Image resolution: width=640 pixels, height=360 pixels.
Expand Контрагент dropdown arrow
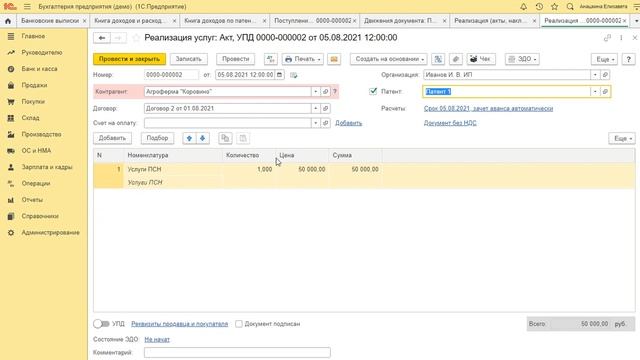click(x=315, y=92)
